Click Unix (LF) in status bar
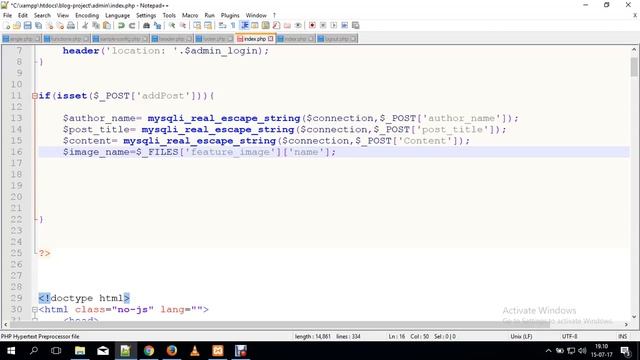 (521, 336)
